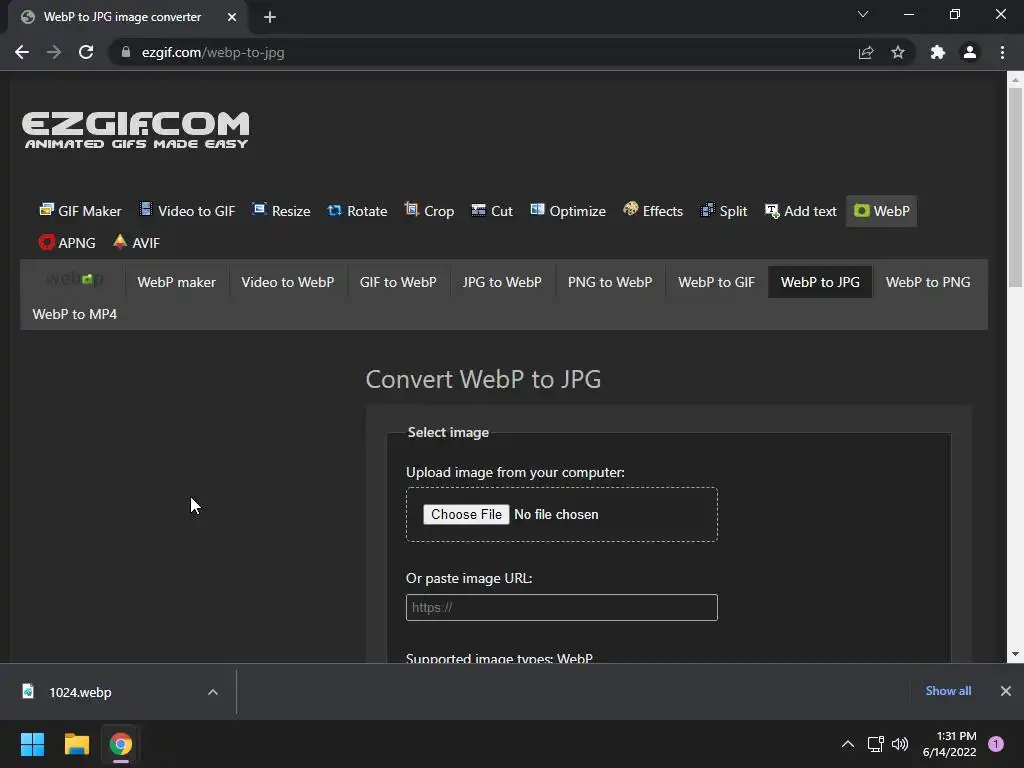Switch to the Video to WebP tab
Image resolution: width=1024 pixels, height=768 pixels.
pos(288,282)
